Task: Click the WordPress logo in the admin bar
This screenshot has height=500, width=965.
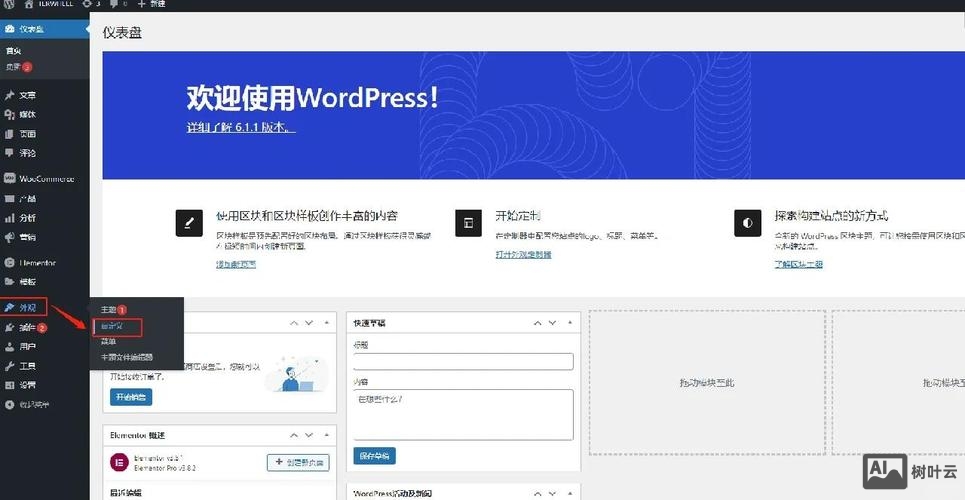Action: point(9,4)
